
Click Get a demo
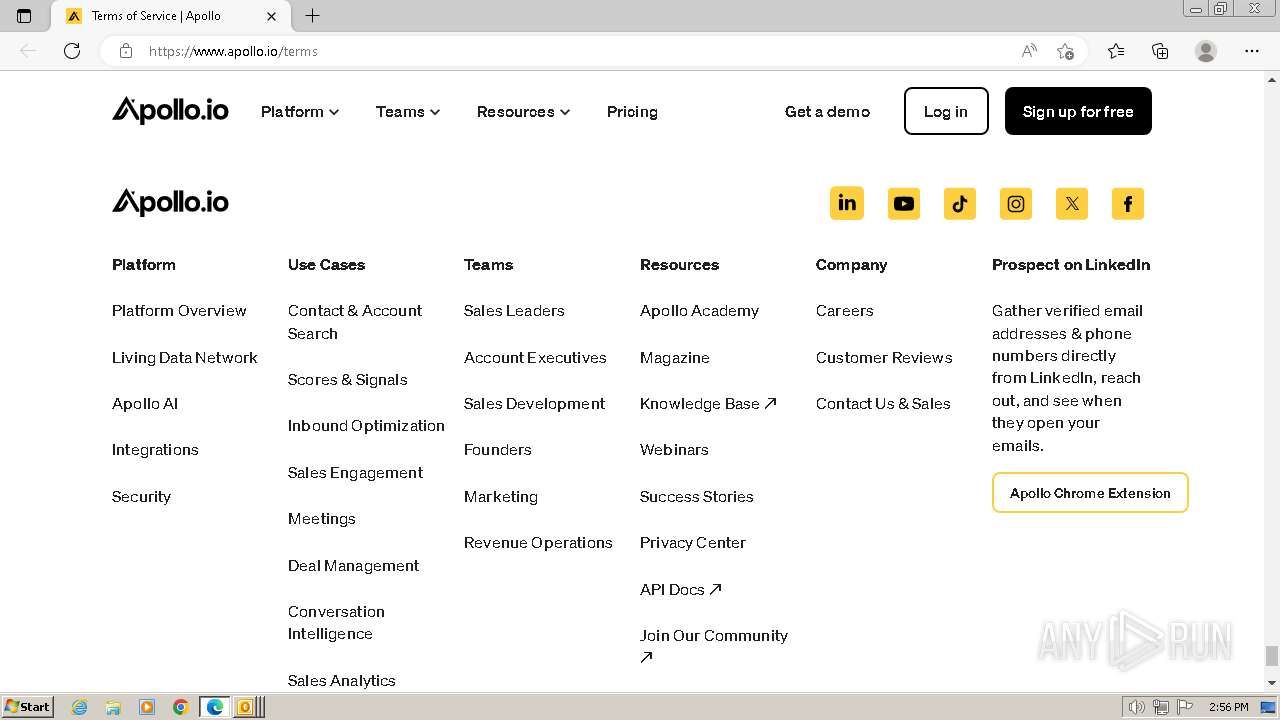pyautogui.click(x=827, y=112)
